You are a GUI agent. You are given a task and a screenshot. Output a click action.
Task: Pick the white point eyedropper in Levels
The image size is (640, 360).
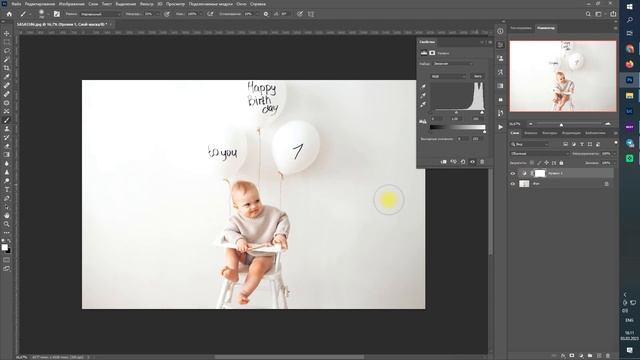point(423,104)
